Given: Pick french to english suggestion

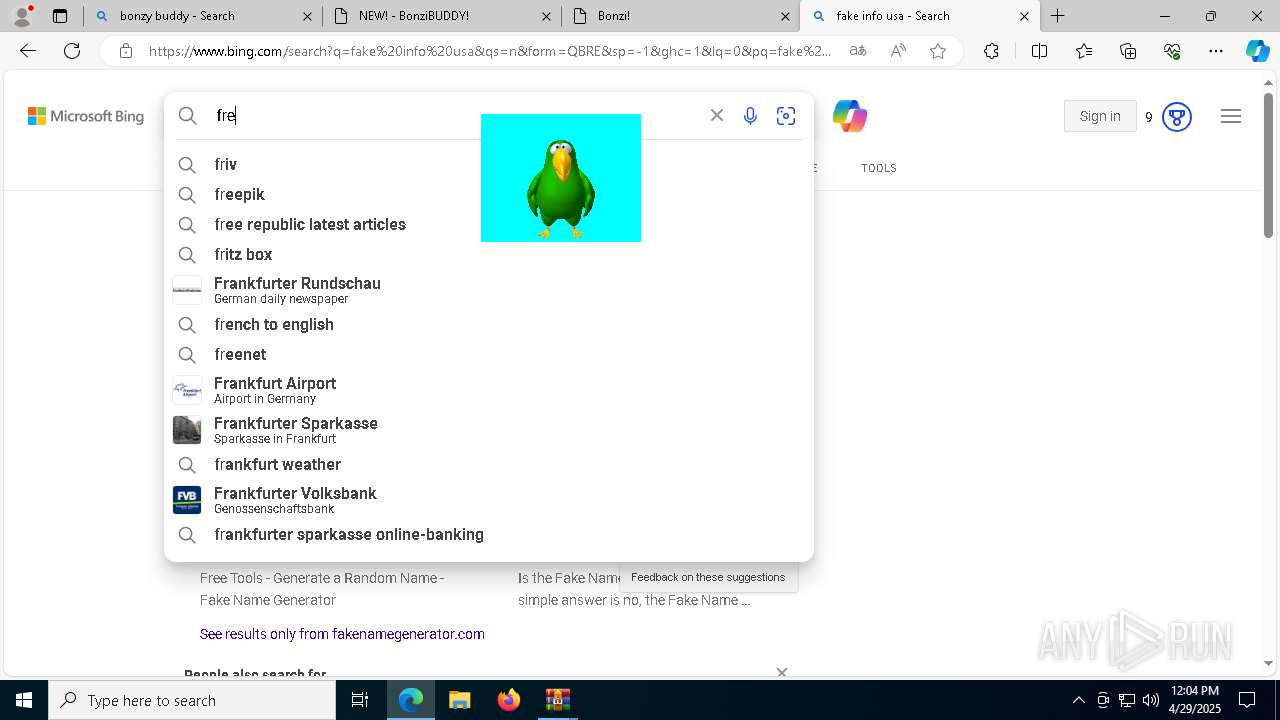Looking at the screenshot, I should point(489,324).
